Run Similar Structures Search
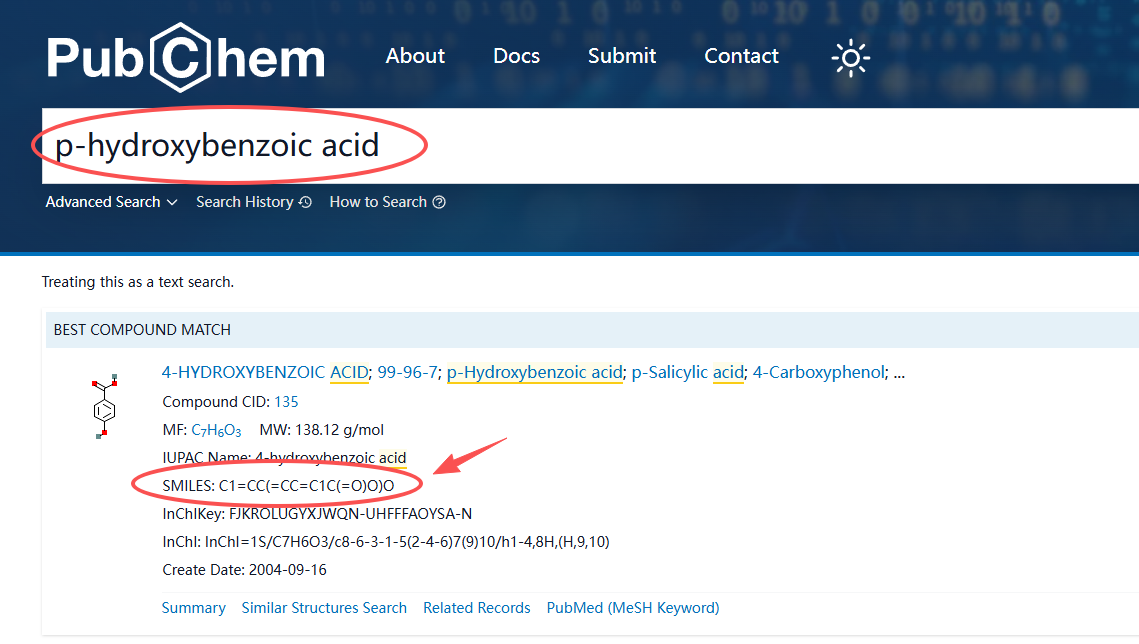 point(324,608)
